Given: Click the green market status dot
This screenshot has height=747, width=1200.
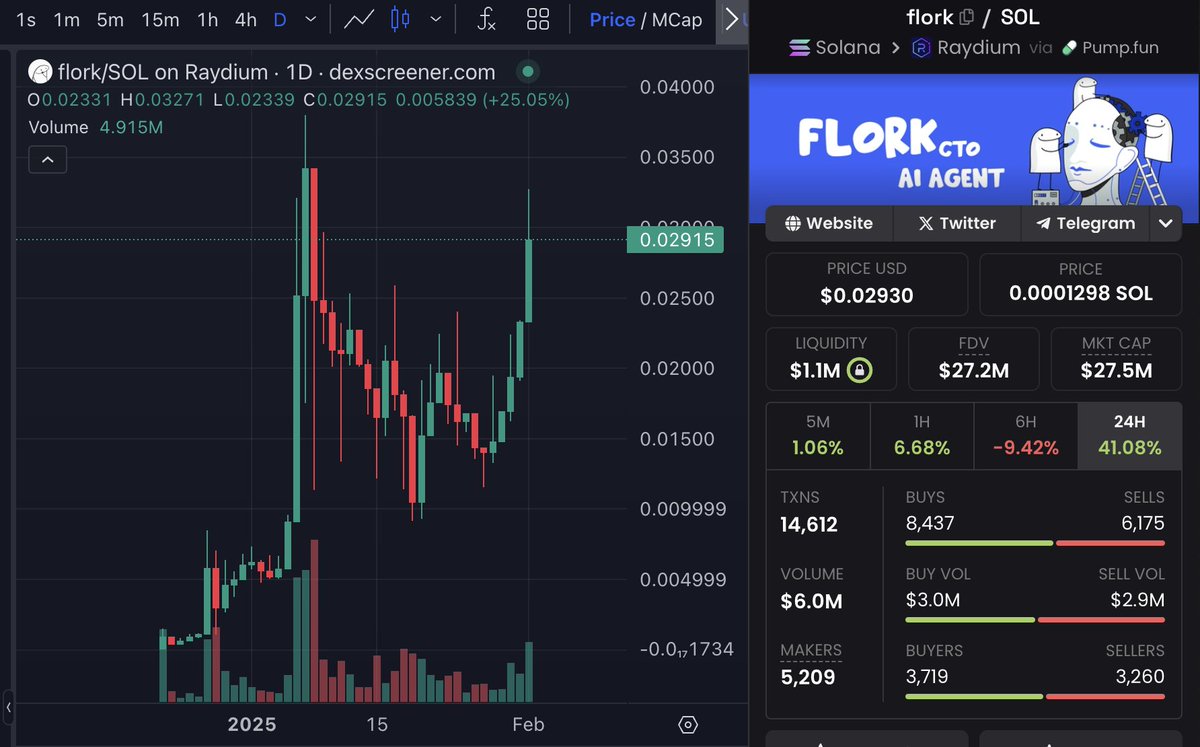Looking at the screenshot, I should pyautogui.click(x=528, y=71).
